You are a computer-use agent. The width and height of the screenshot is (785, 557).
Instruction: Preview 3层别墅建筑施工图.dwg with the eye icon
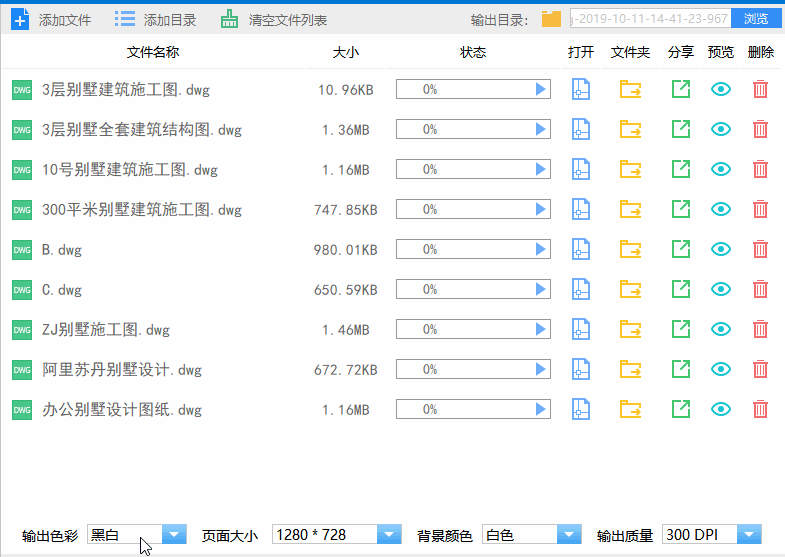click(x=721, y=90)
